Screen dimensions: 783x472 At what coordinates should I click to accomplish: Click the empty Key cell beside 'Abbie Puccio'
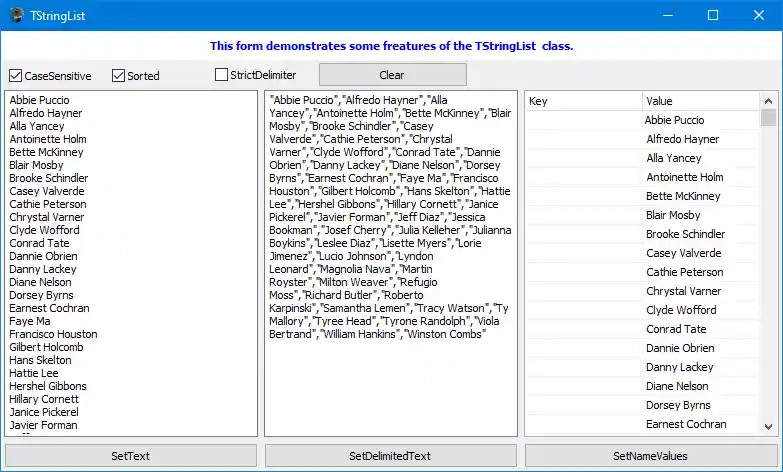coord(584,120)
